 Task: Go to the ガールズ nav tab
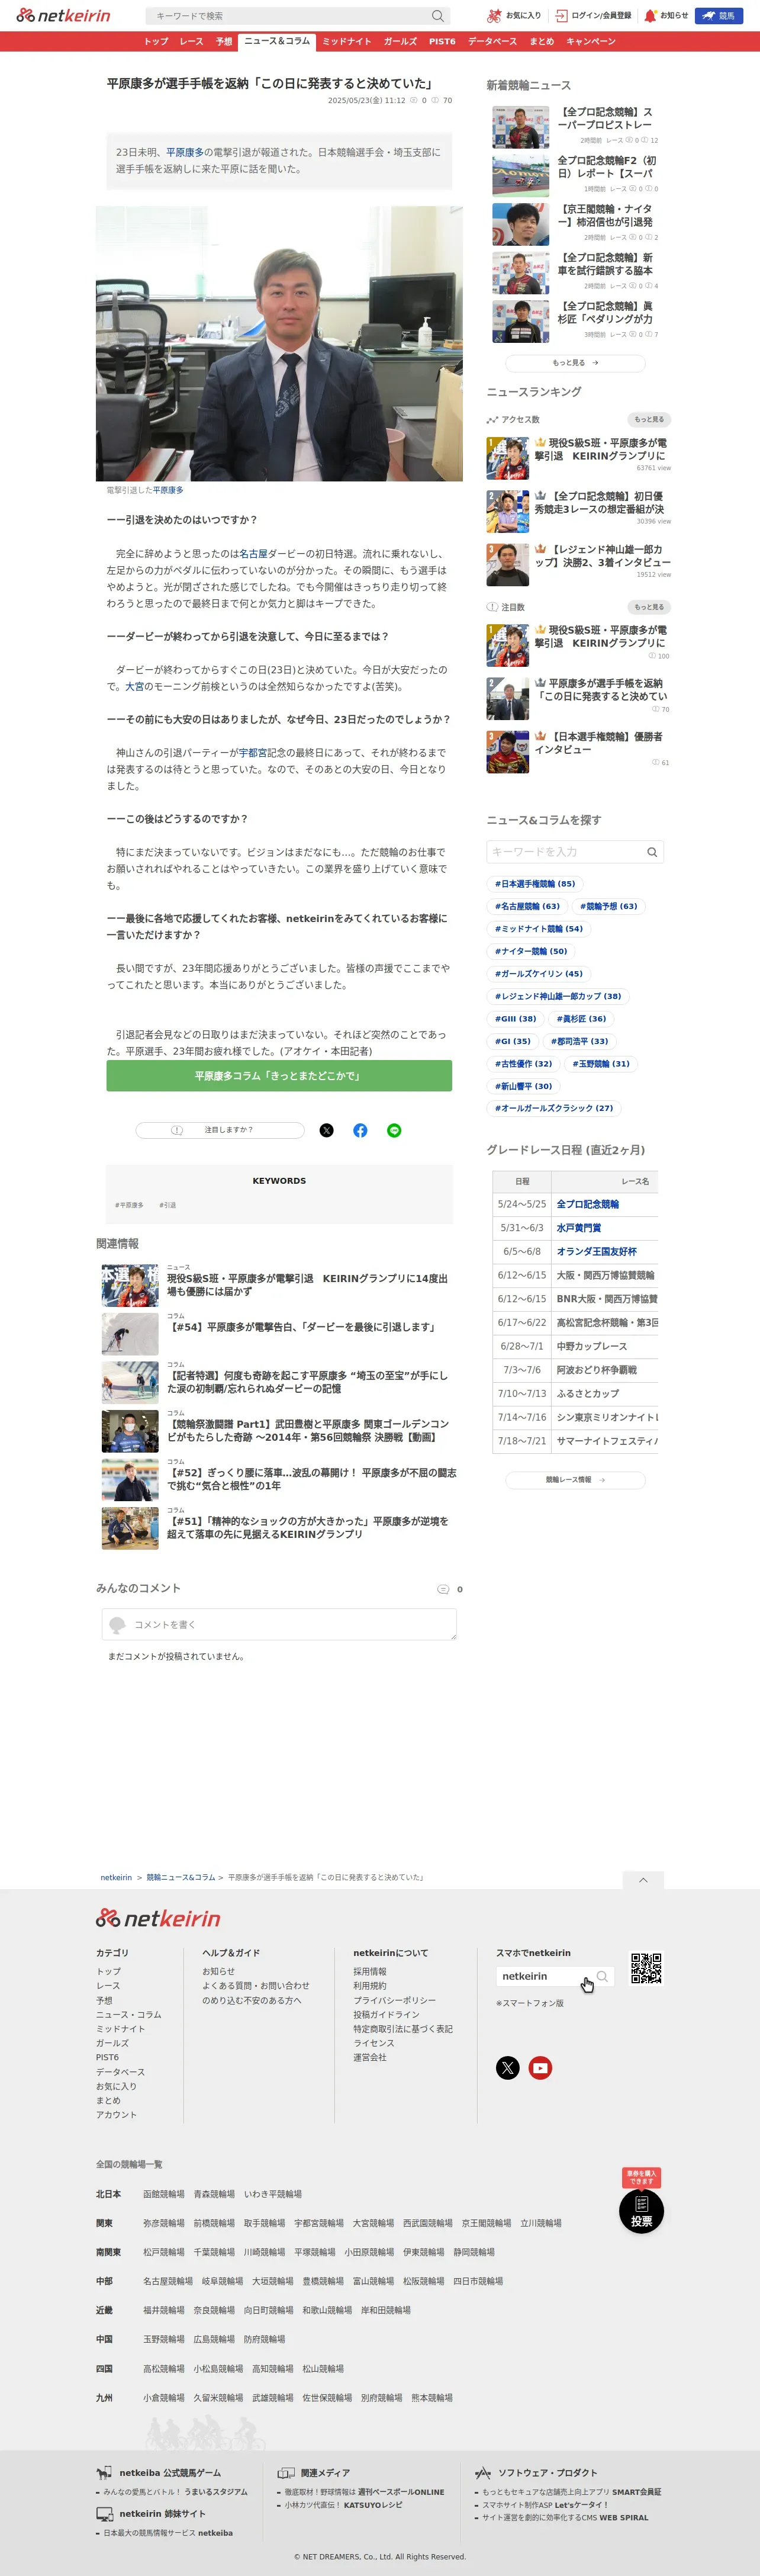tap(400, 41)
